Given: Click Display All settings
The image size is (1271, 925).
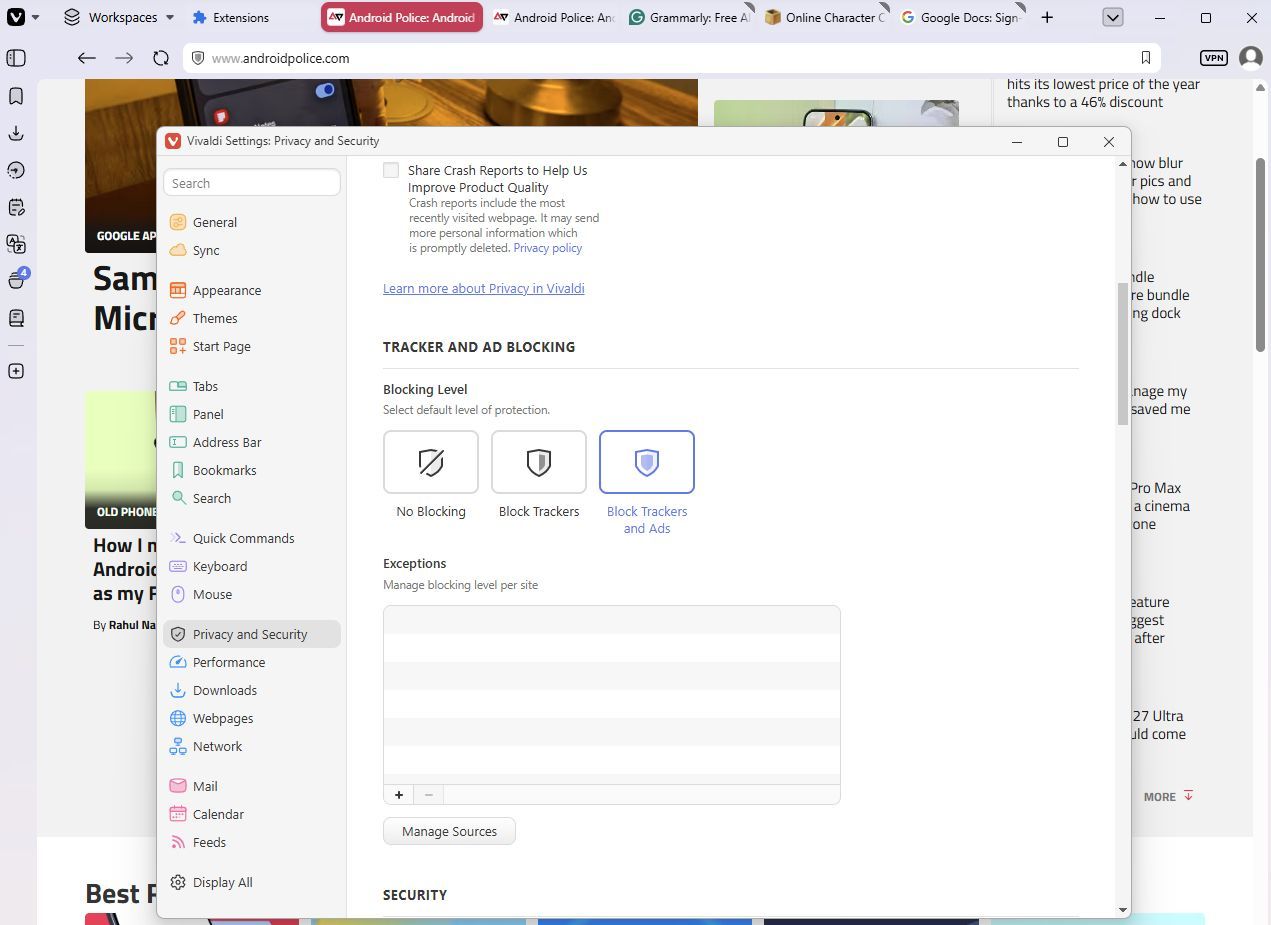Looking at the screenshot, I should (252, 882).
